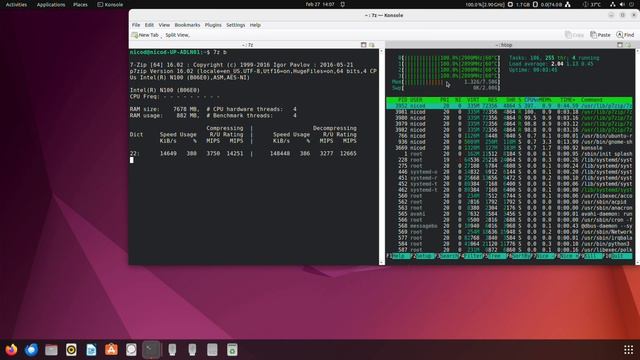Open the Help menu in Konsole
Screen dimensions: 640x360
255,25
